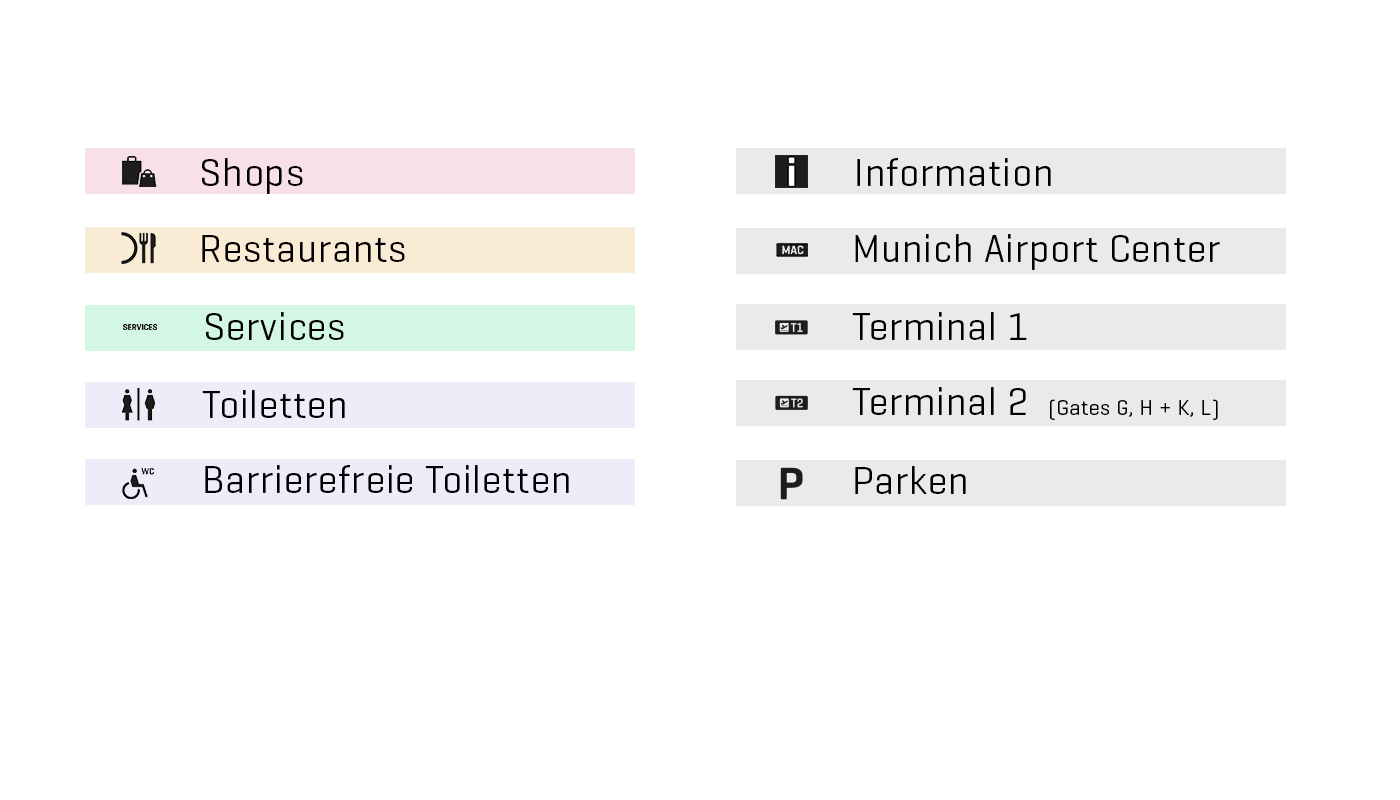This screenshot has height=800, width=1400.
Task: Open the Services text entry
Action: click(275, 328)
